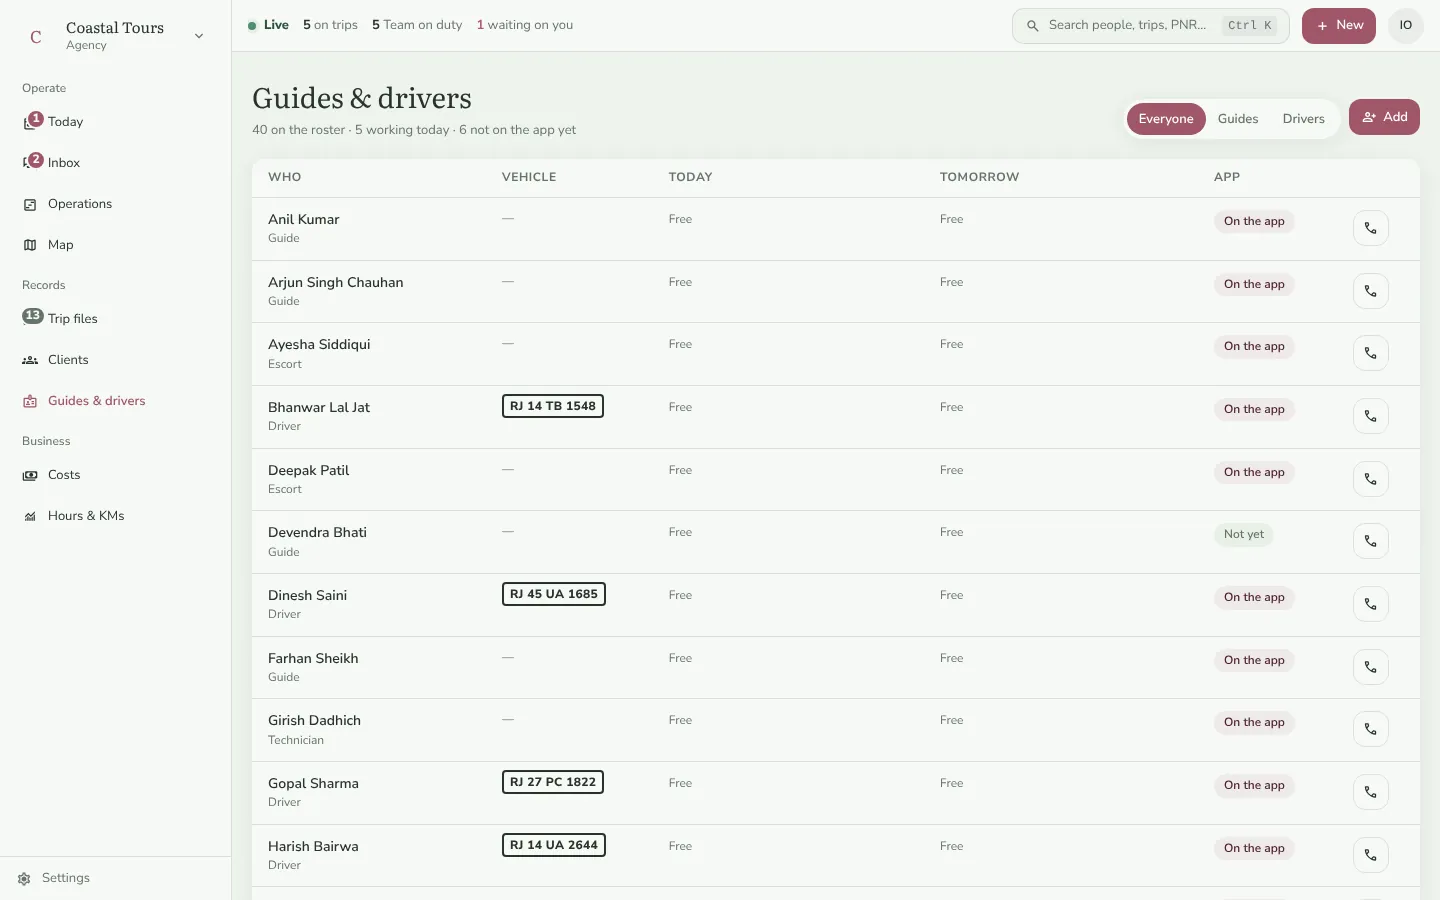Click vehicle plate RJ 14 UA 2644
The height and width of the screenshot is (900, 1440).
pos(554,845)
